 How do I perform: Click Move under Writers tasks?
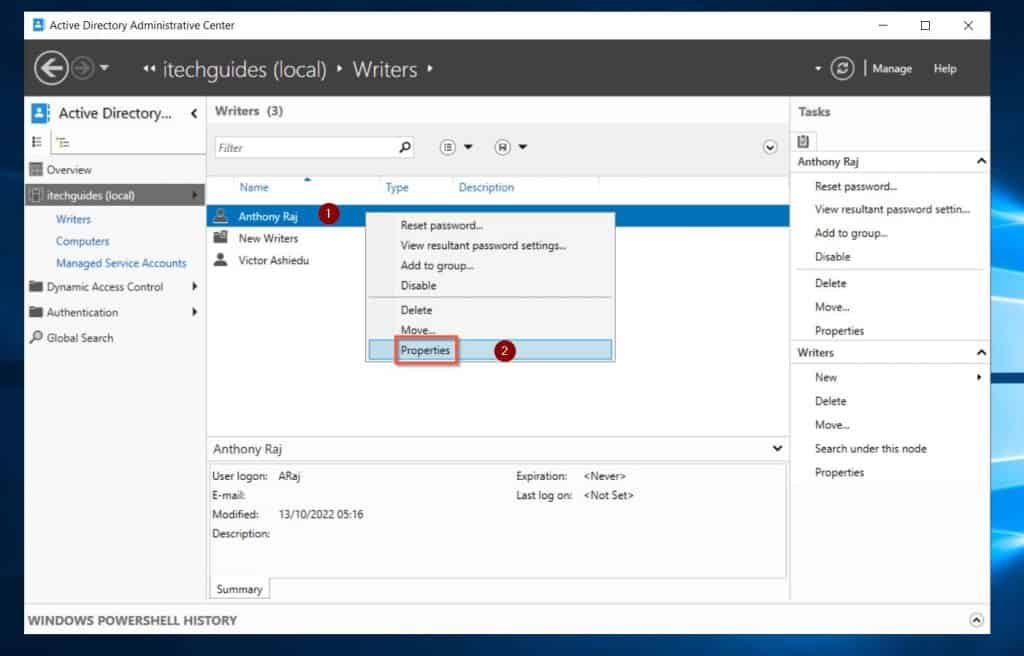832,425
